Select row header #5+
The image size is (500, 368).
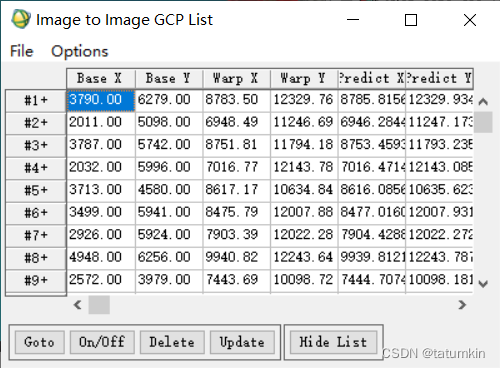coord(36,191)
